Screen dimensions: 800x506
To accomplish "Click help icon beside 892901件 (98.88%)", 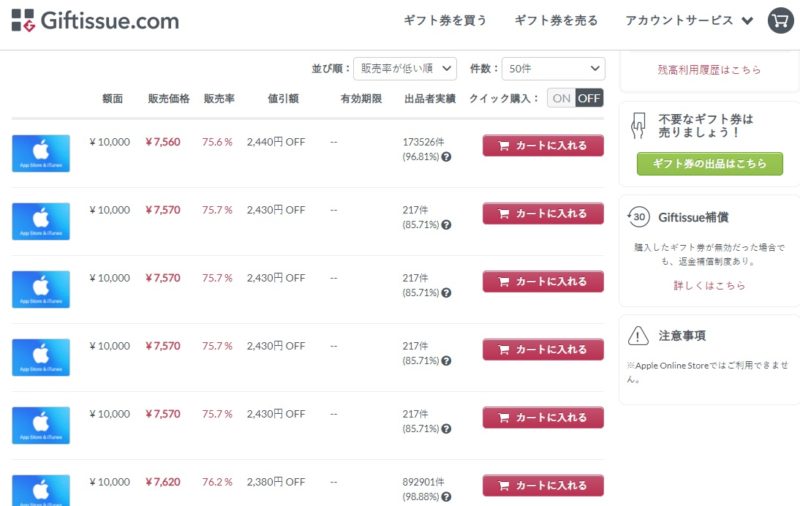I will tap(446, 497).
